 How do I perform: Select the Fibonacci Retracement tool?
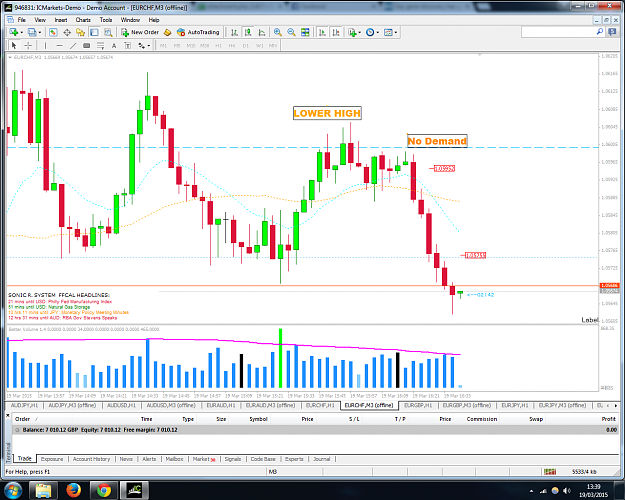tap(100, 45)
